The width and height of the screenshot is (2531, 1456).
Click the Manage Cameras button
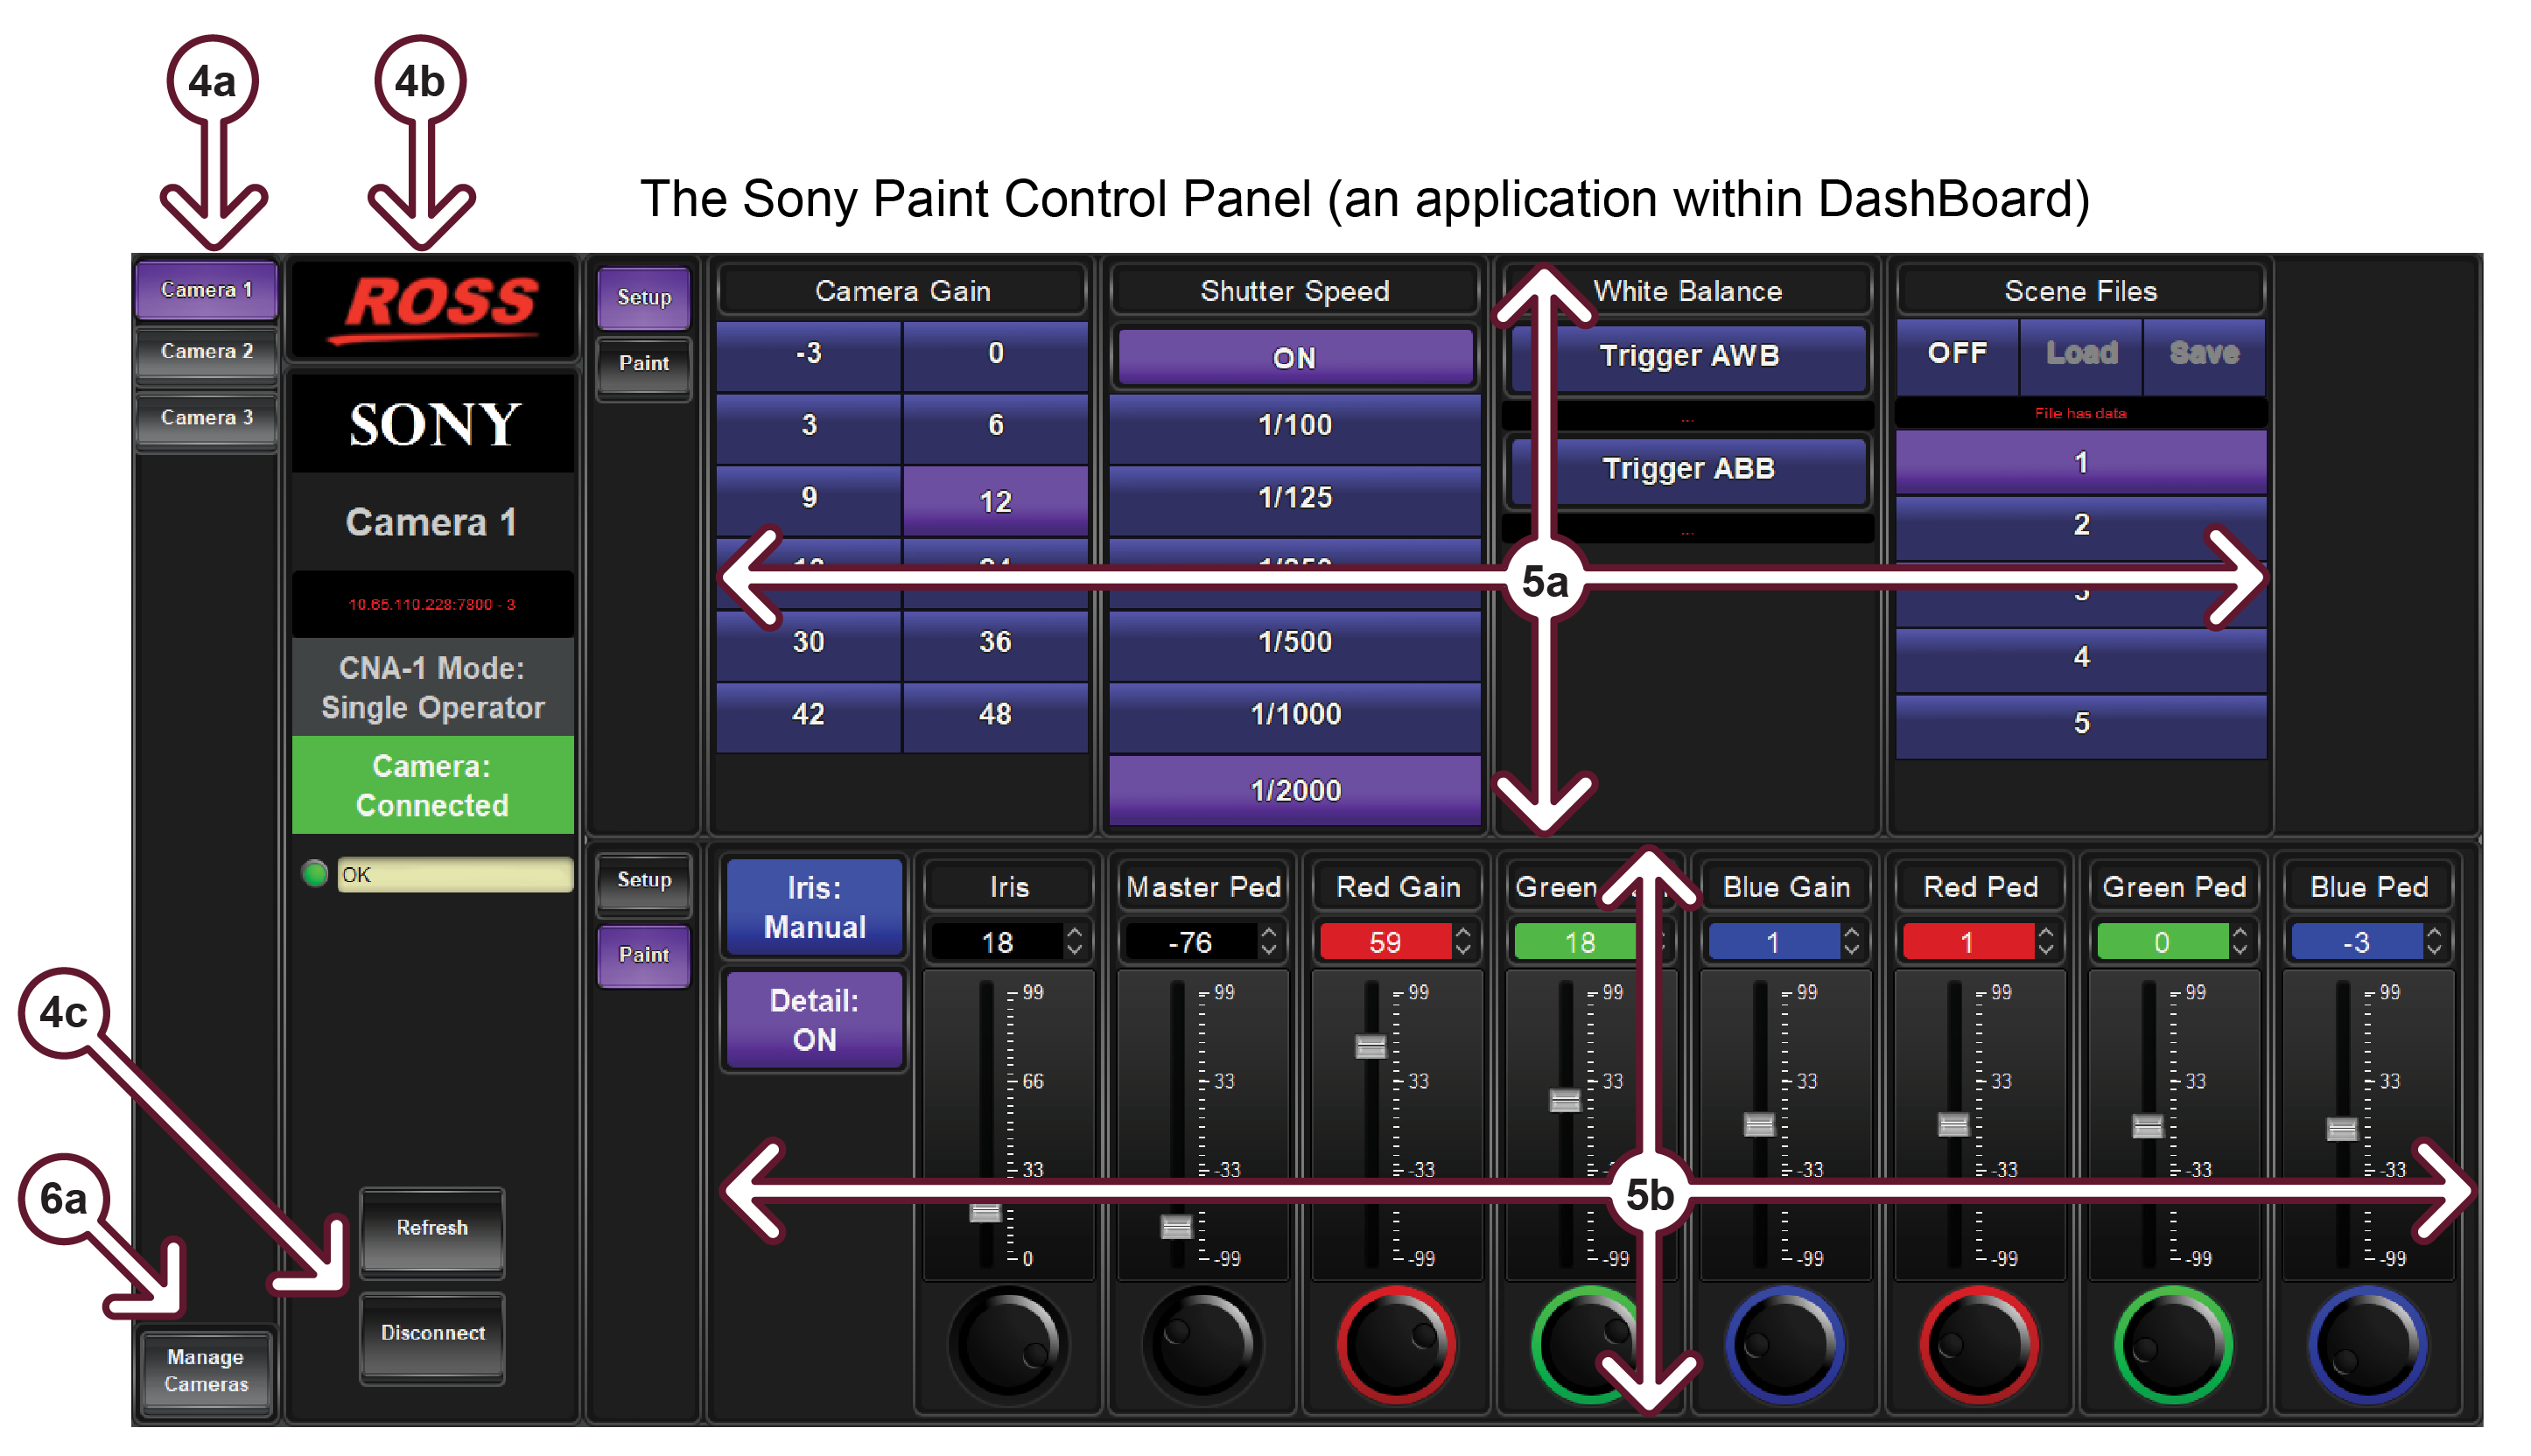coord(206,1370)
